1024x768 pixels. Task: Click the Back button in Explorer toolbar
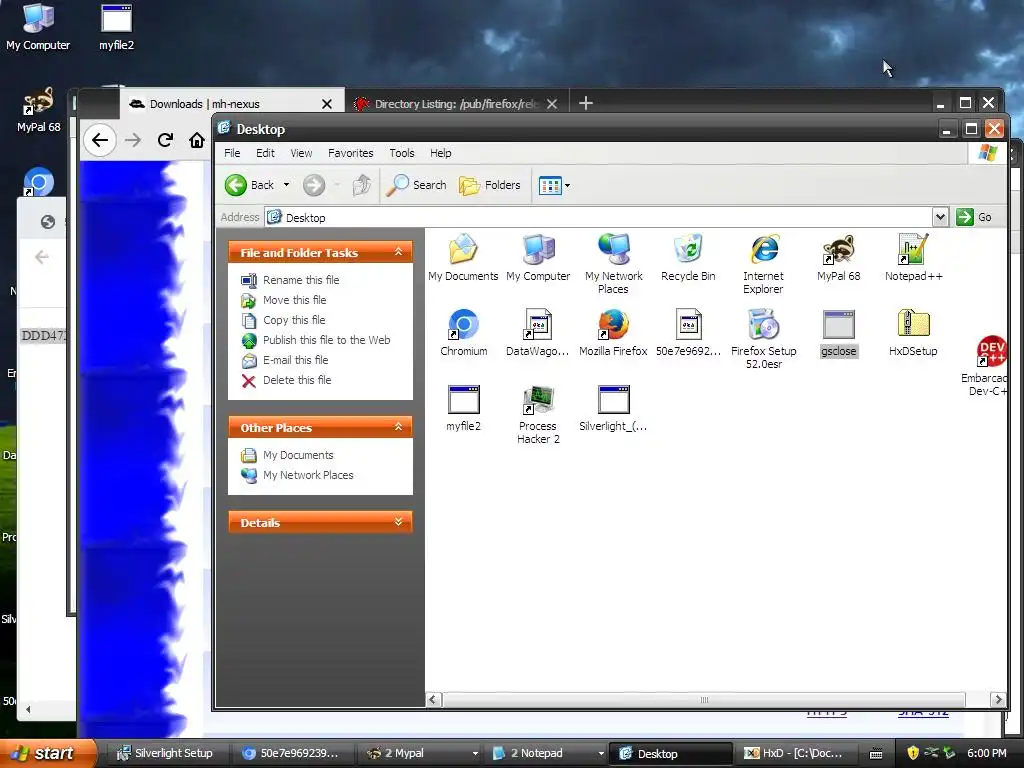(x=249, y=185)
